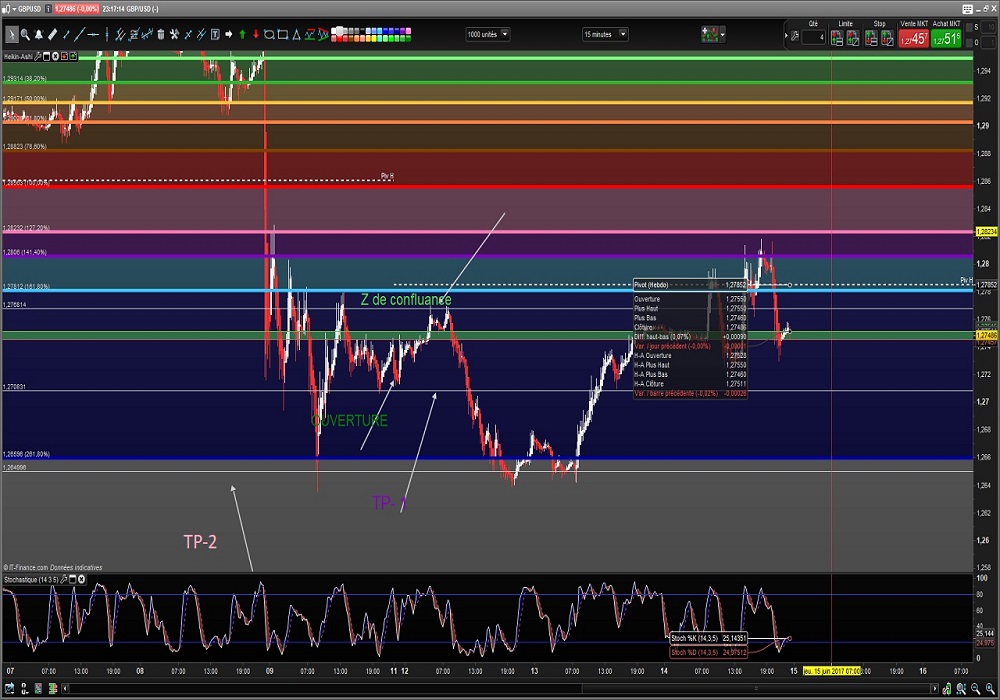
Task: Open Heikin-Ashi settings wrench
Action: [38, 56]
